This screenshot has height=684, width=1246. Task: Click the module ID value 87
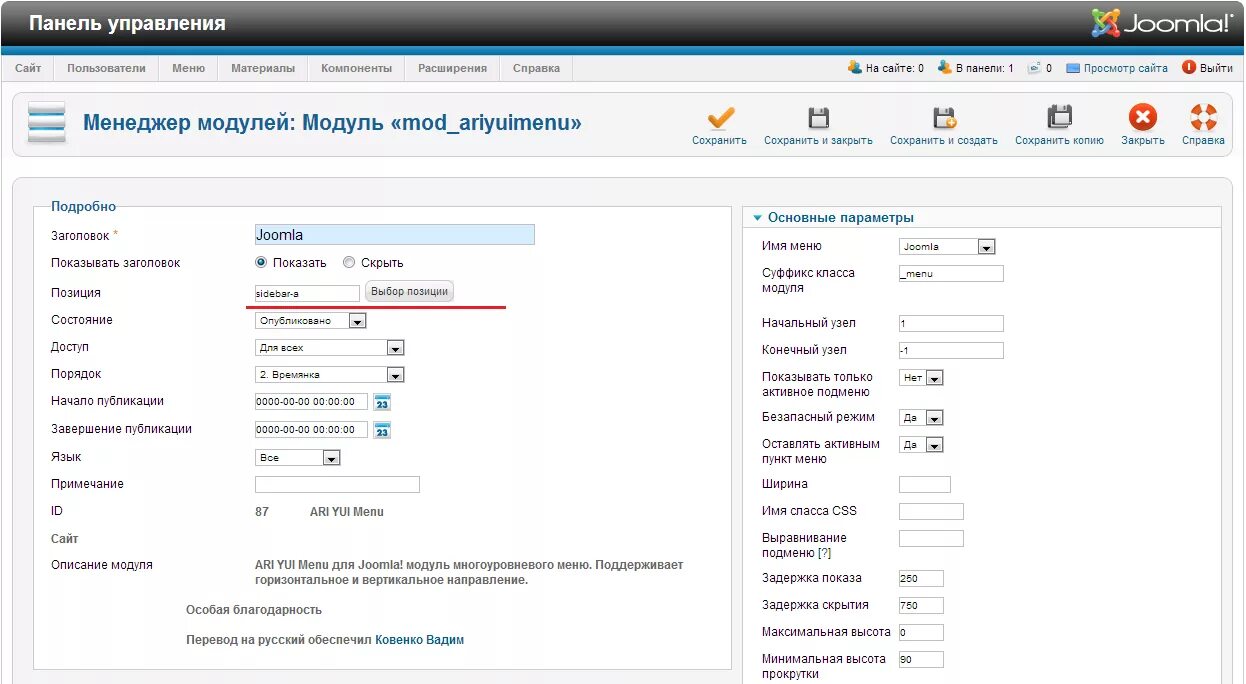point(262,512)
